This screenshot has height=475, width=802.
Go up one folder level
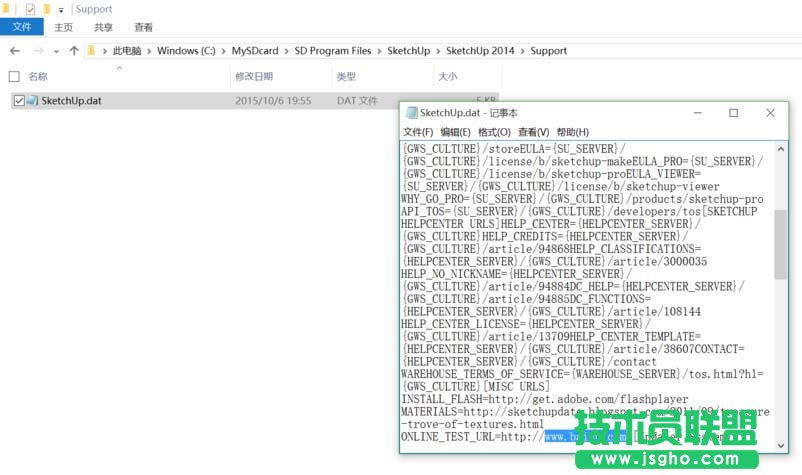pos(74,51)
